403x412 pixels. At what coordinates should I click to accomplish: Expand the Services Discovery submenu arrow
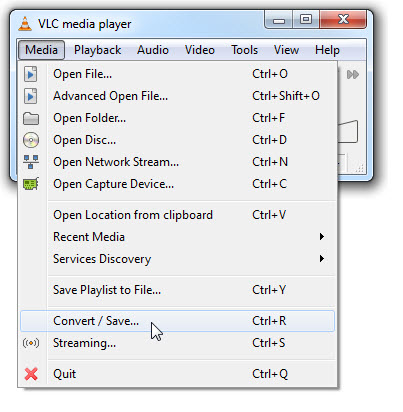pyautogui.click(x=322, y=259)
